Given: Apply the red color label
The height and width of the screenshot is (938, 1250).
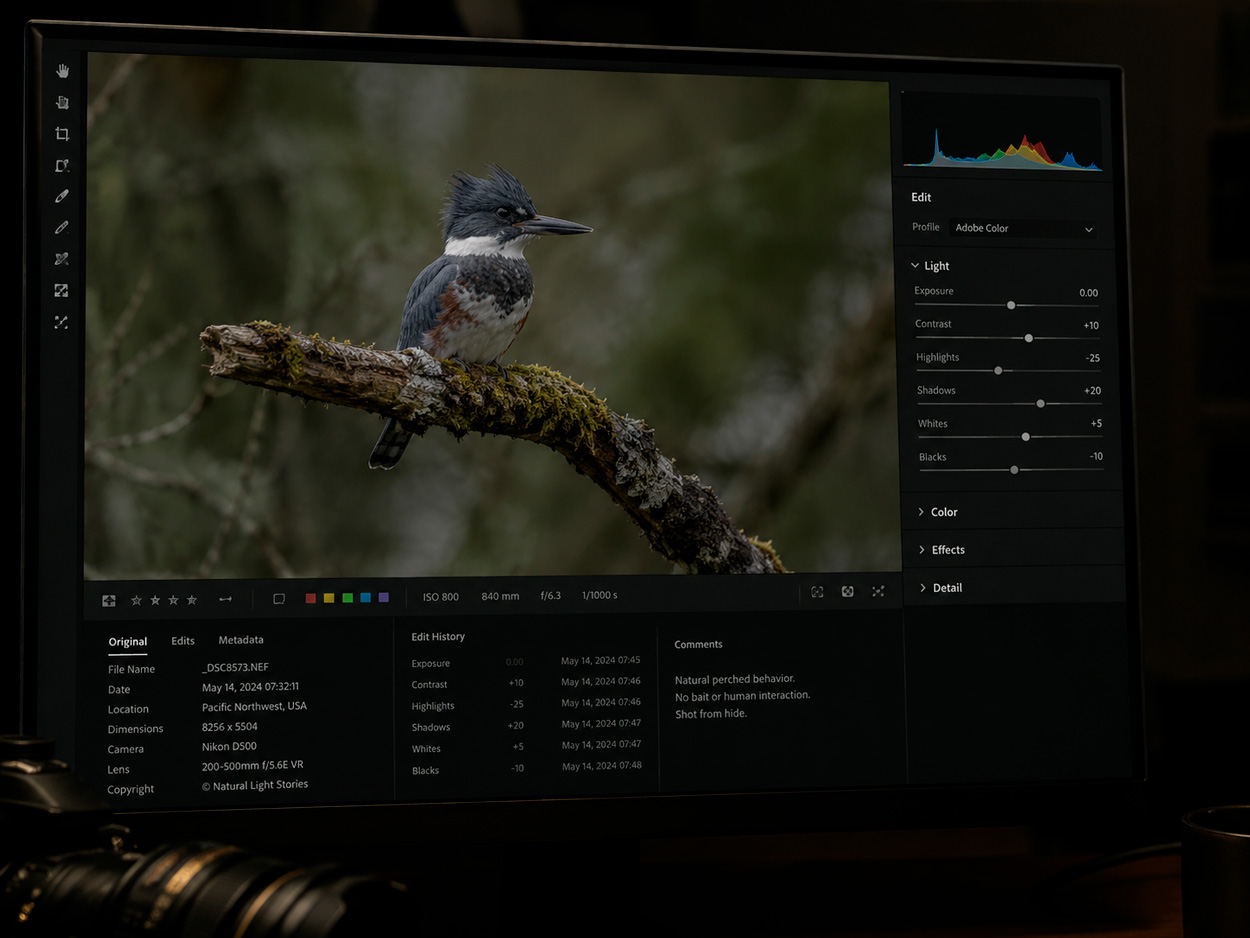Looking at the screenshot, I should click(311, 598).
